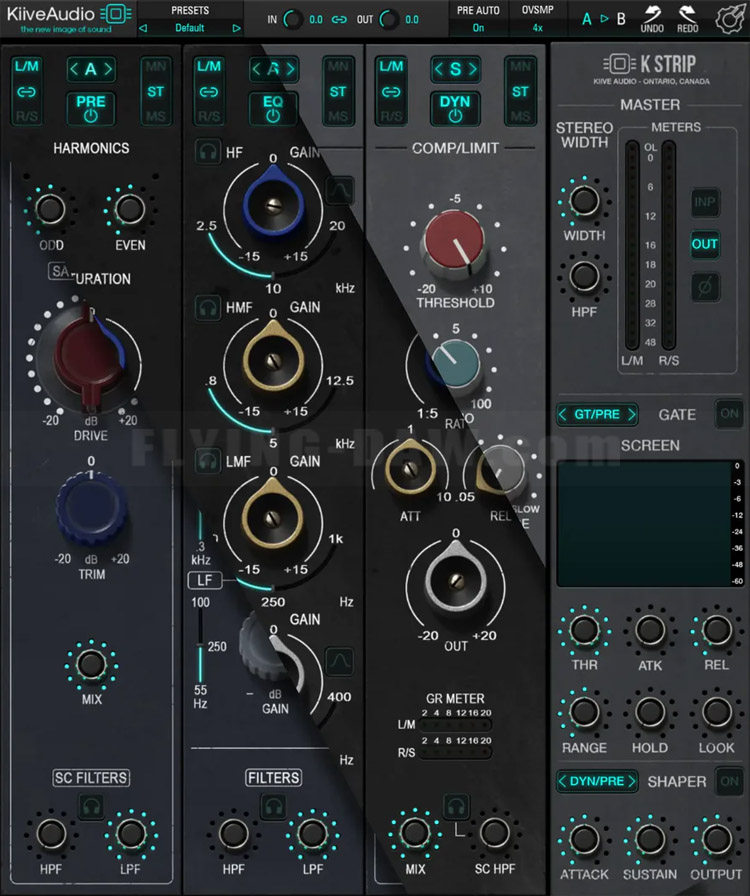Screen dimensions: 750x896
Task: Toggle the LF band bell shape icon
Action: (340, 661)
